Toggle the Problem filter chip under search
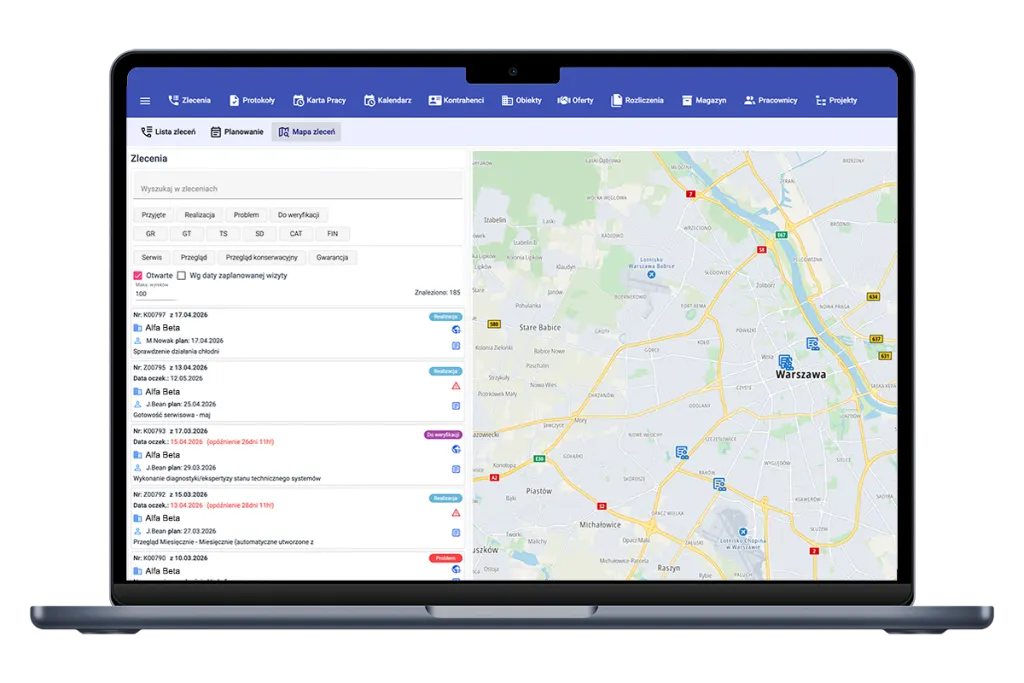The height and width of the screenshot is (683, 1024). pyautogui.click(x=246, y=215)
